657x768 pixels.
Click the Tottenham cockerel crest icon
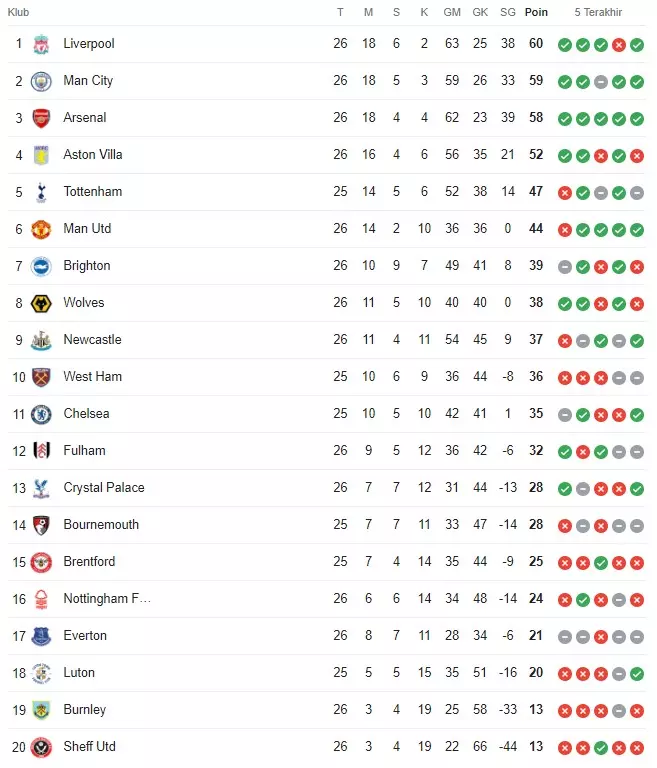click(x=41, y=192)
